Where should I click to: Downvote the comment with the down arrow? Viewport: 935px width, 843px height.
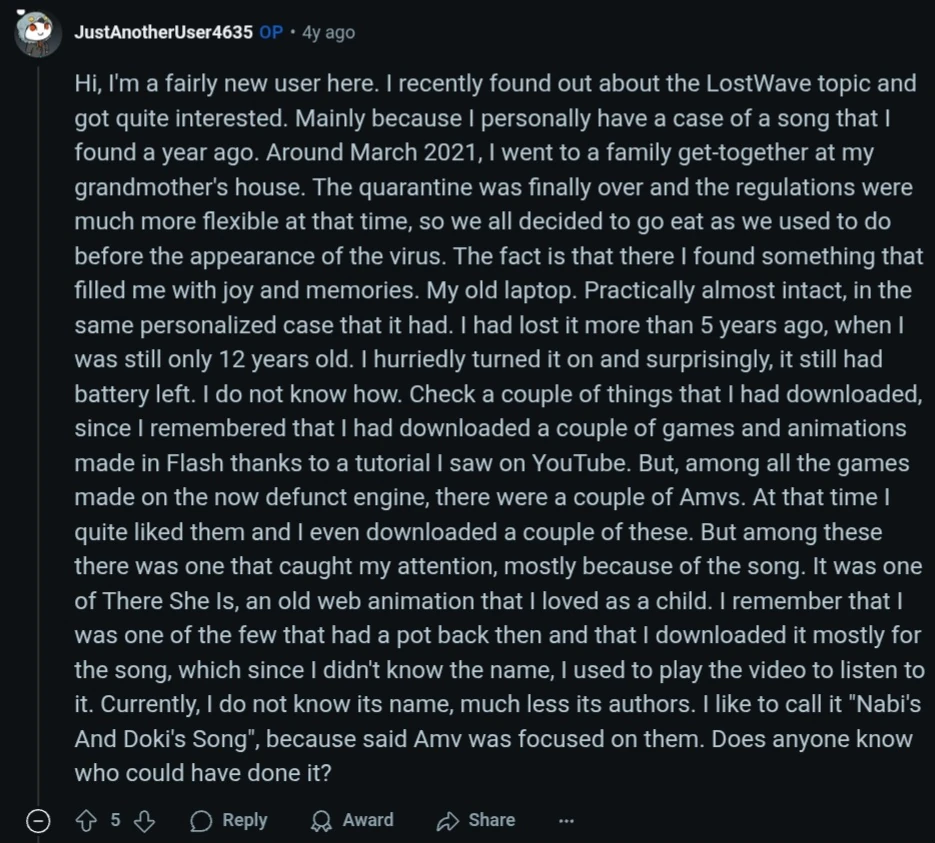(x=144, y=821)
